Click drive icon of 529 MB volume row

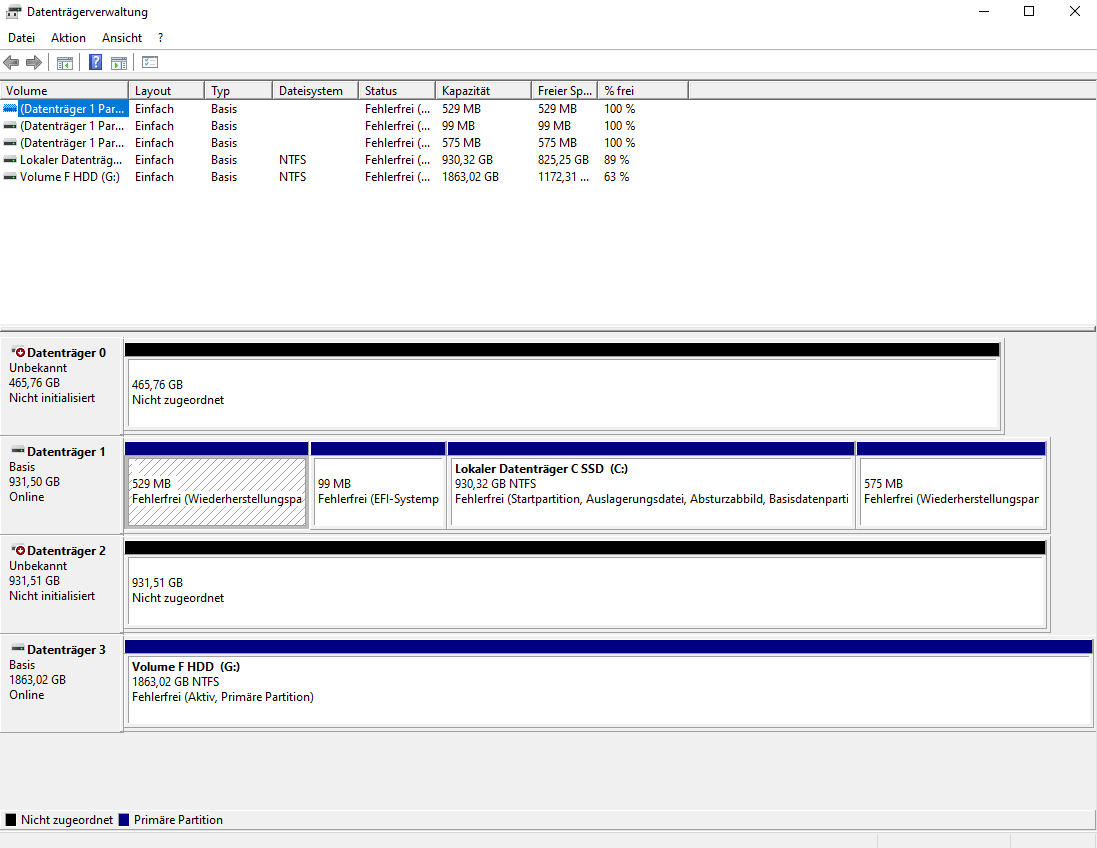tap(10, 108)
